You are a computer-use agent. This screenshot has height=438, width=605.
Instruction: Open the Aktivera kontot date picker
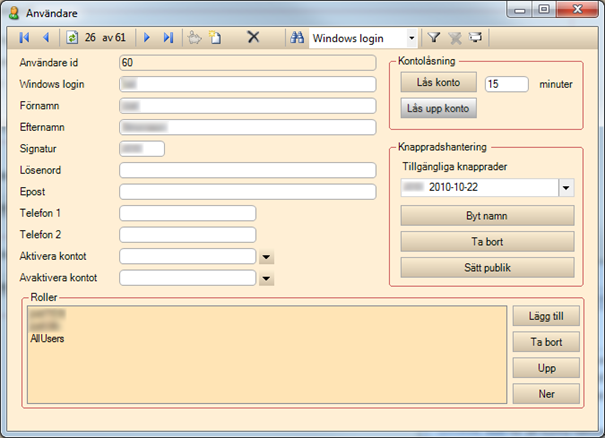266,256
